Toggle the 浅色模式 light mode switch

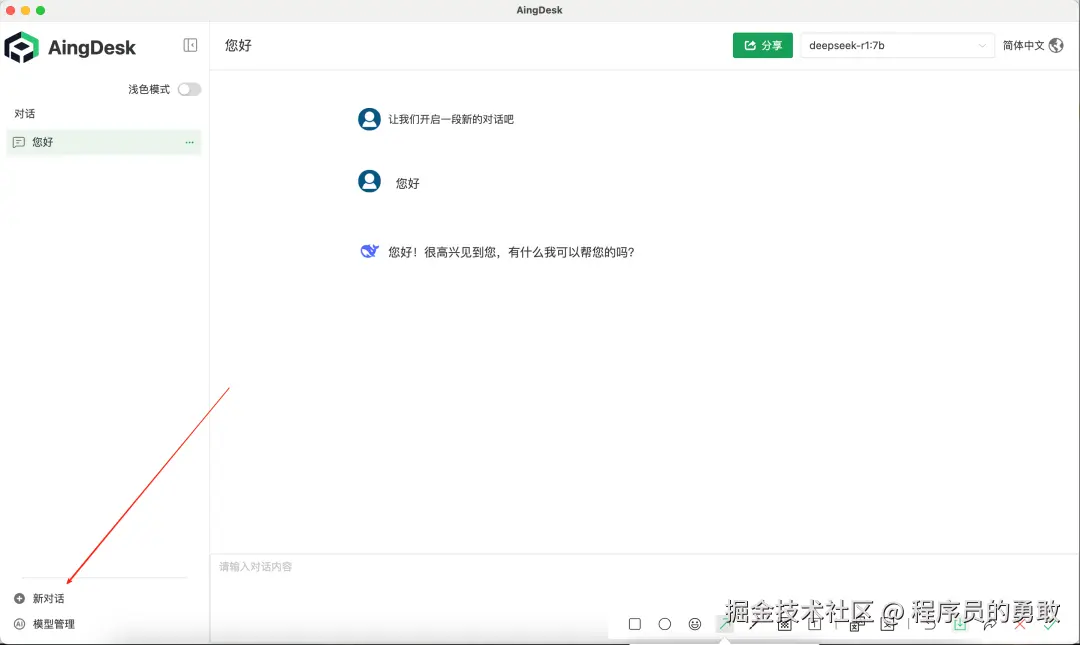(x=189, y=89)
